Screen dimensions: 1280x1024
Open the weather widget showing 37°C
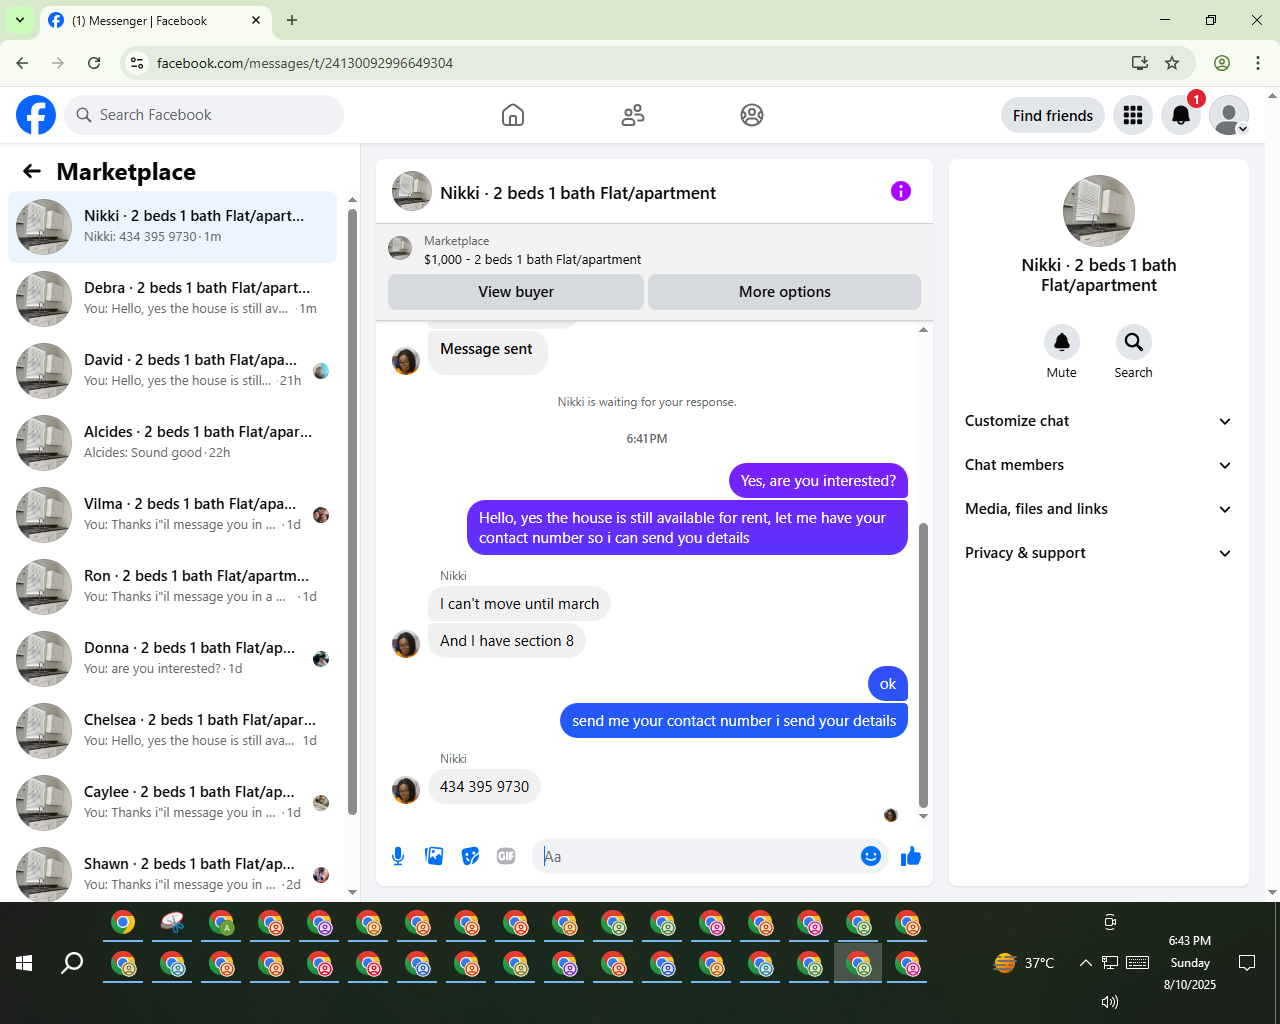pos(1024,963)
